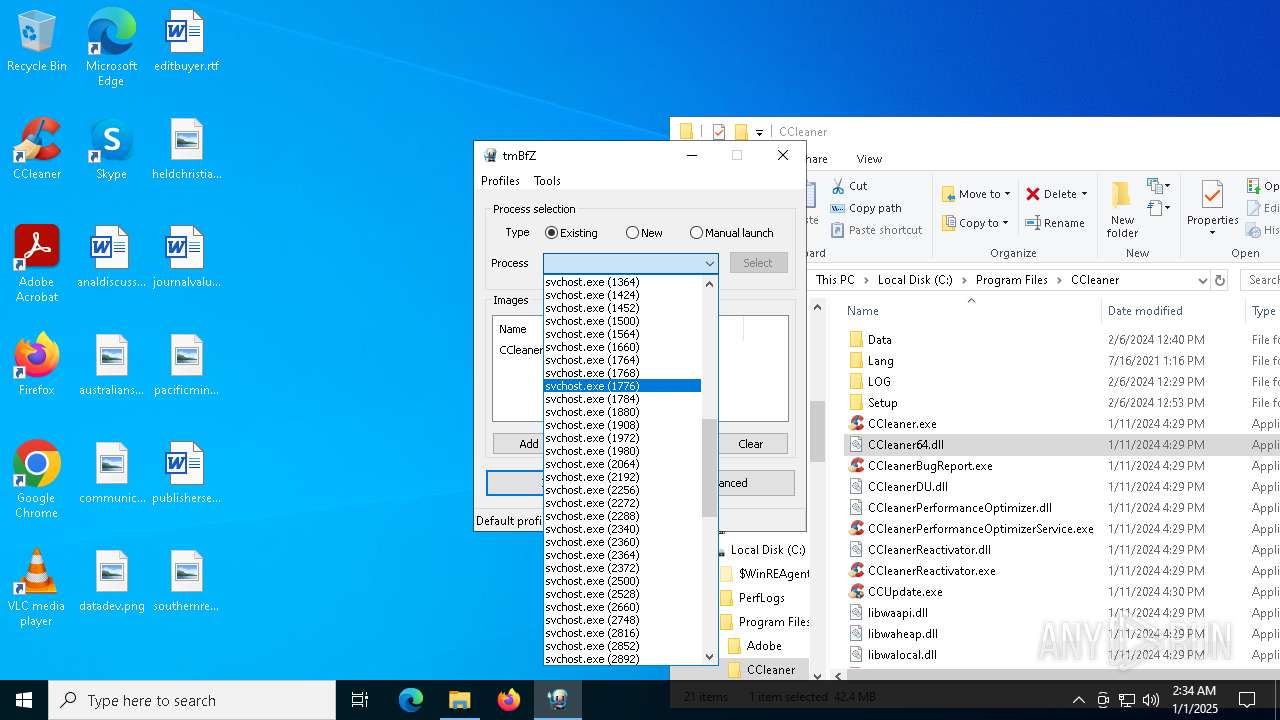Click Rename in Explorer ribbon
1280x720 pixels.
click(x=1055, y=223)
